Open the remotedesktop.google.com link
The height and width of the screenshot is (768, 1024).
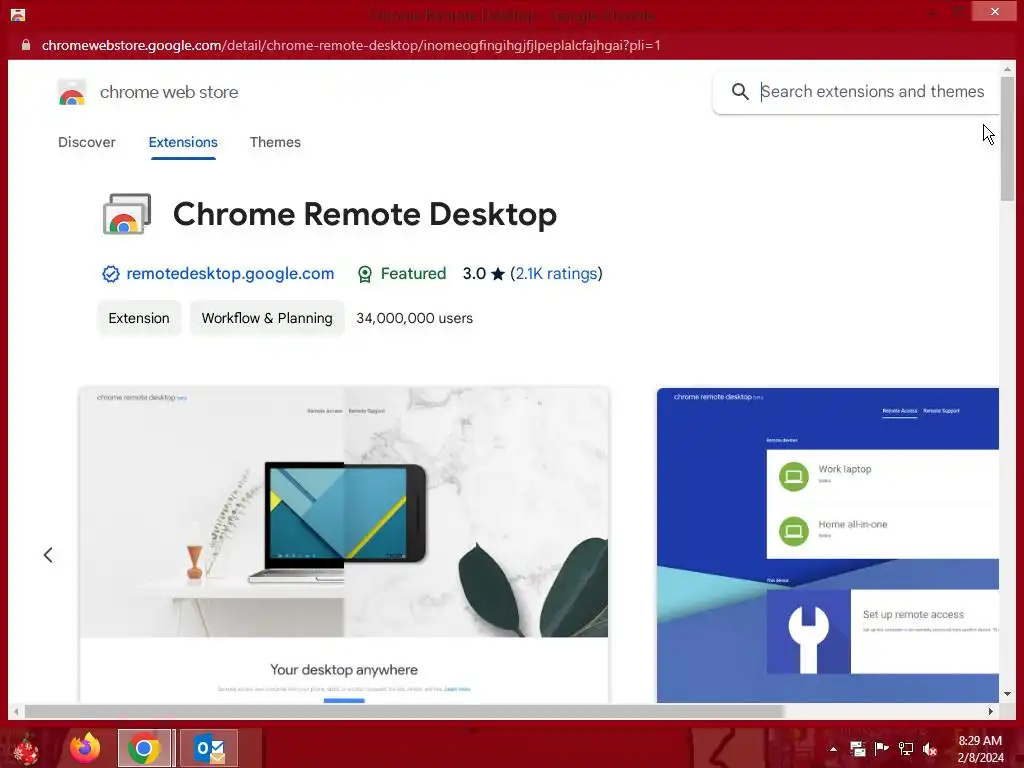click(x=230, y=274)
